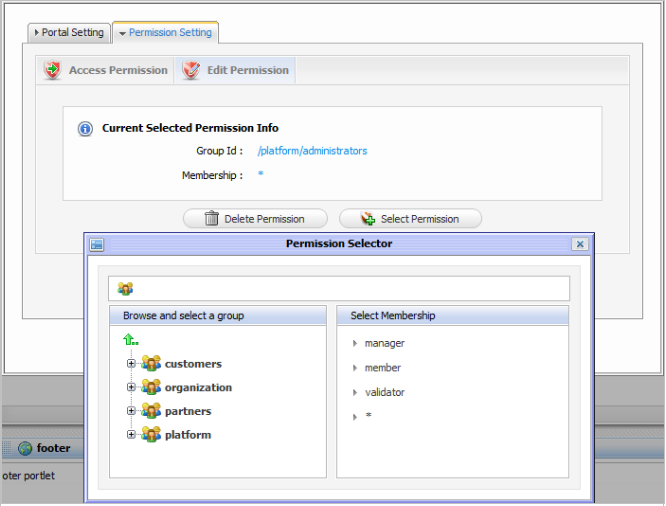Expand the organization tree node

[x=131, y=387]
